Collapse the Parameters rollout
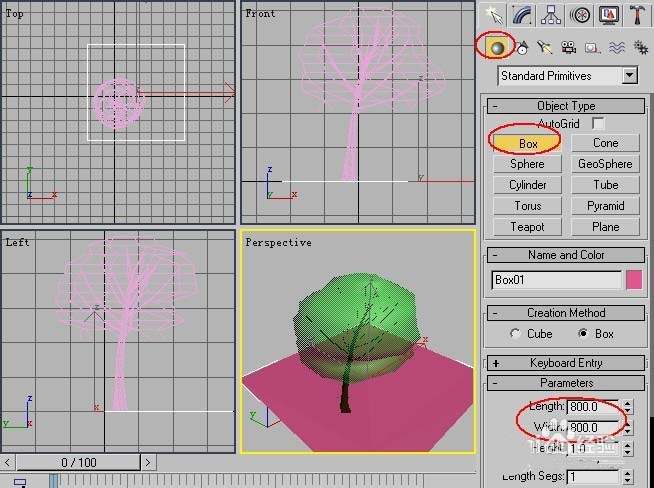This screenshot has width=654, height=488. (566, 382)
